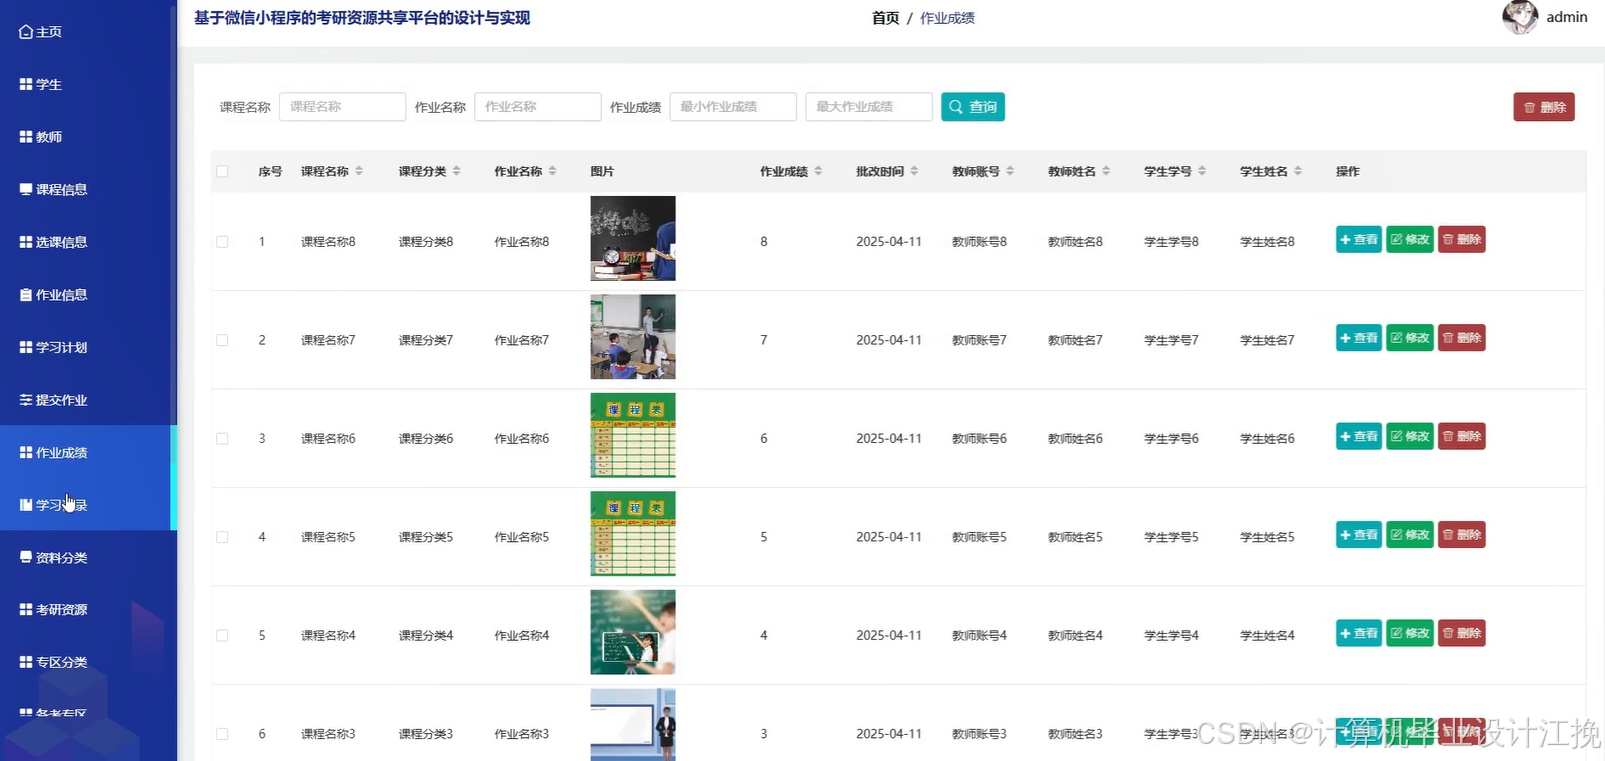The image size is (1605, 761).
Task: Click 修改 for row 课程名称7
Action: coord(1410,338)
